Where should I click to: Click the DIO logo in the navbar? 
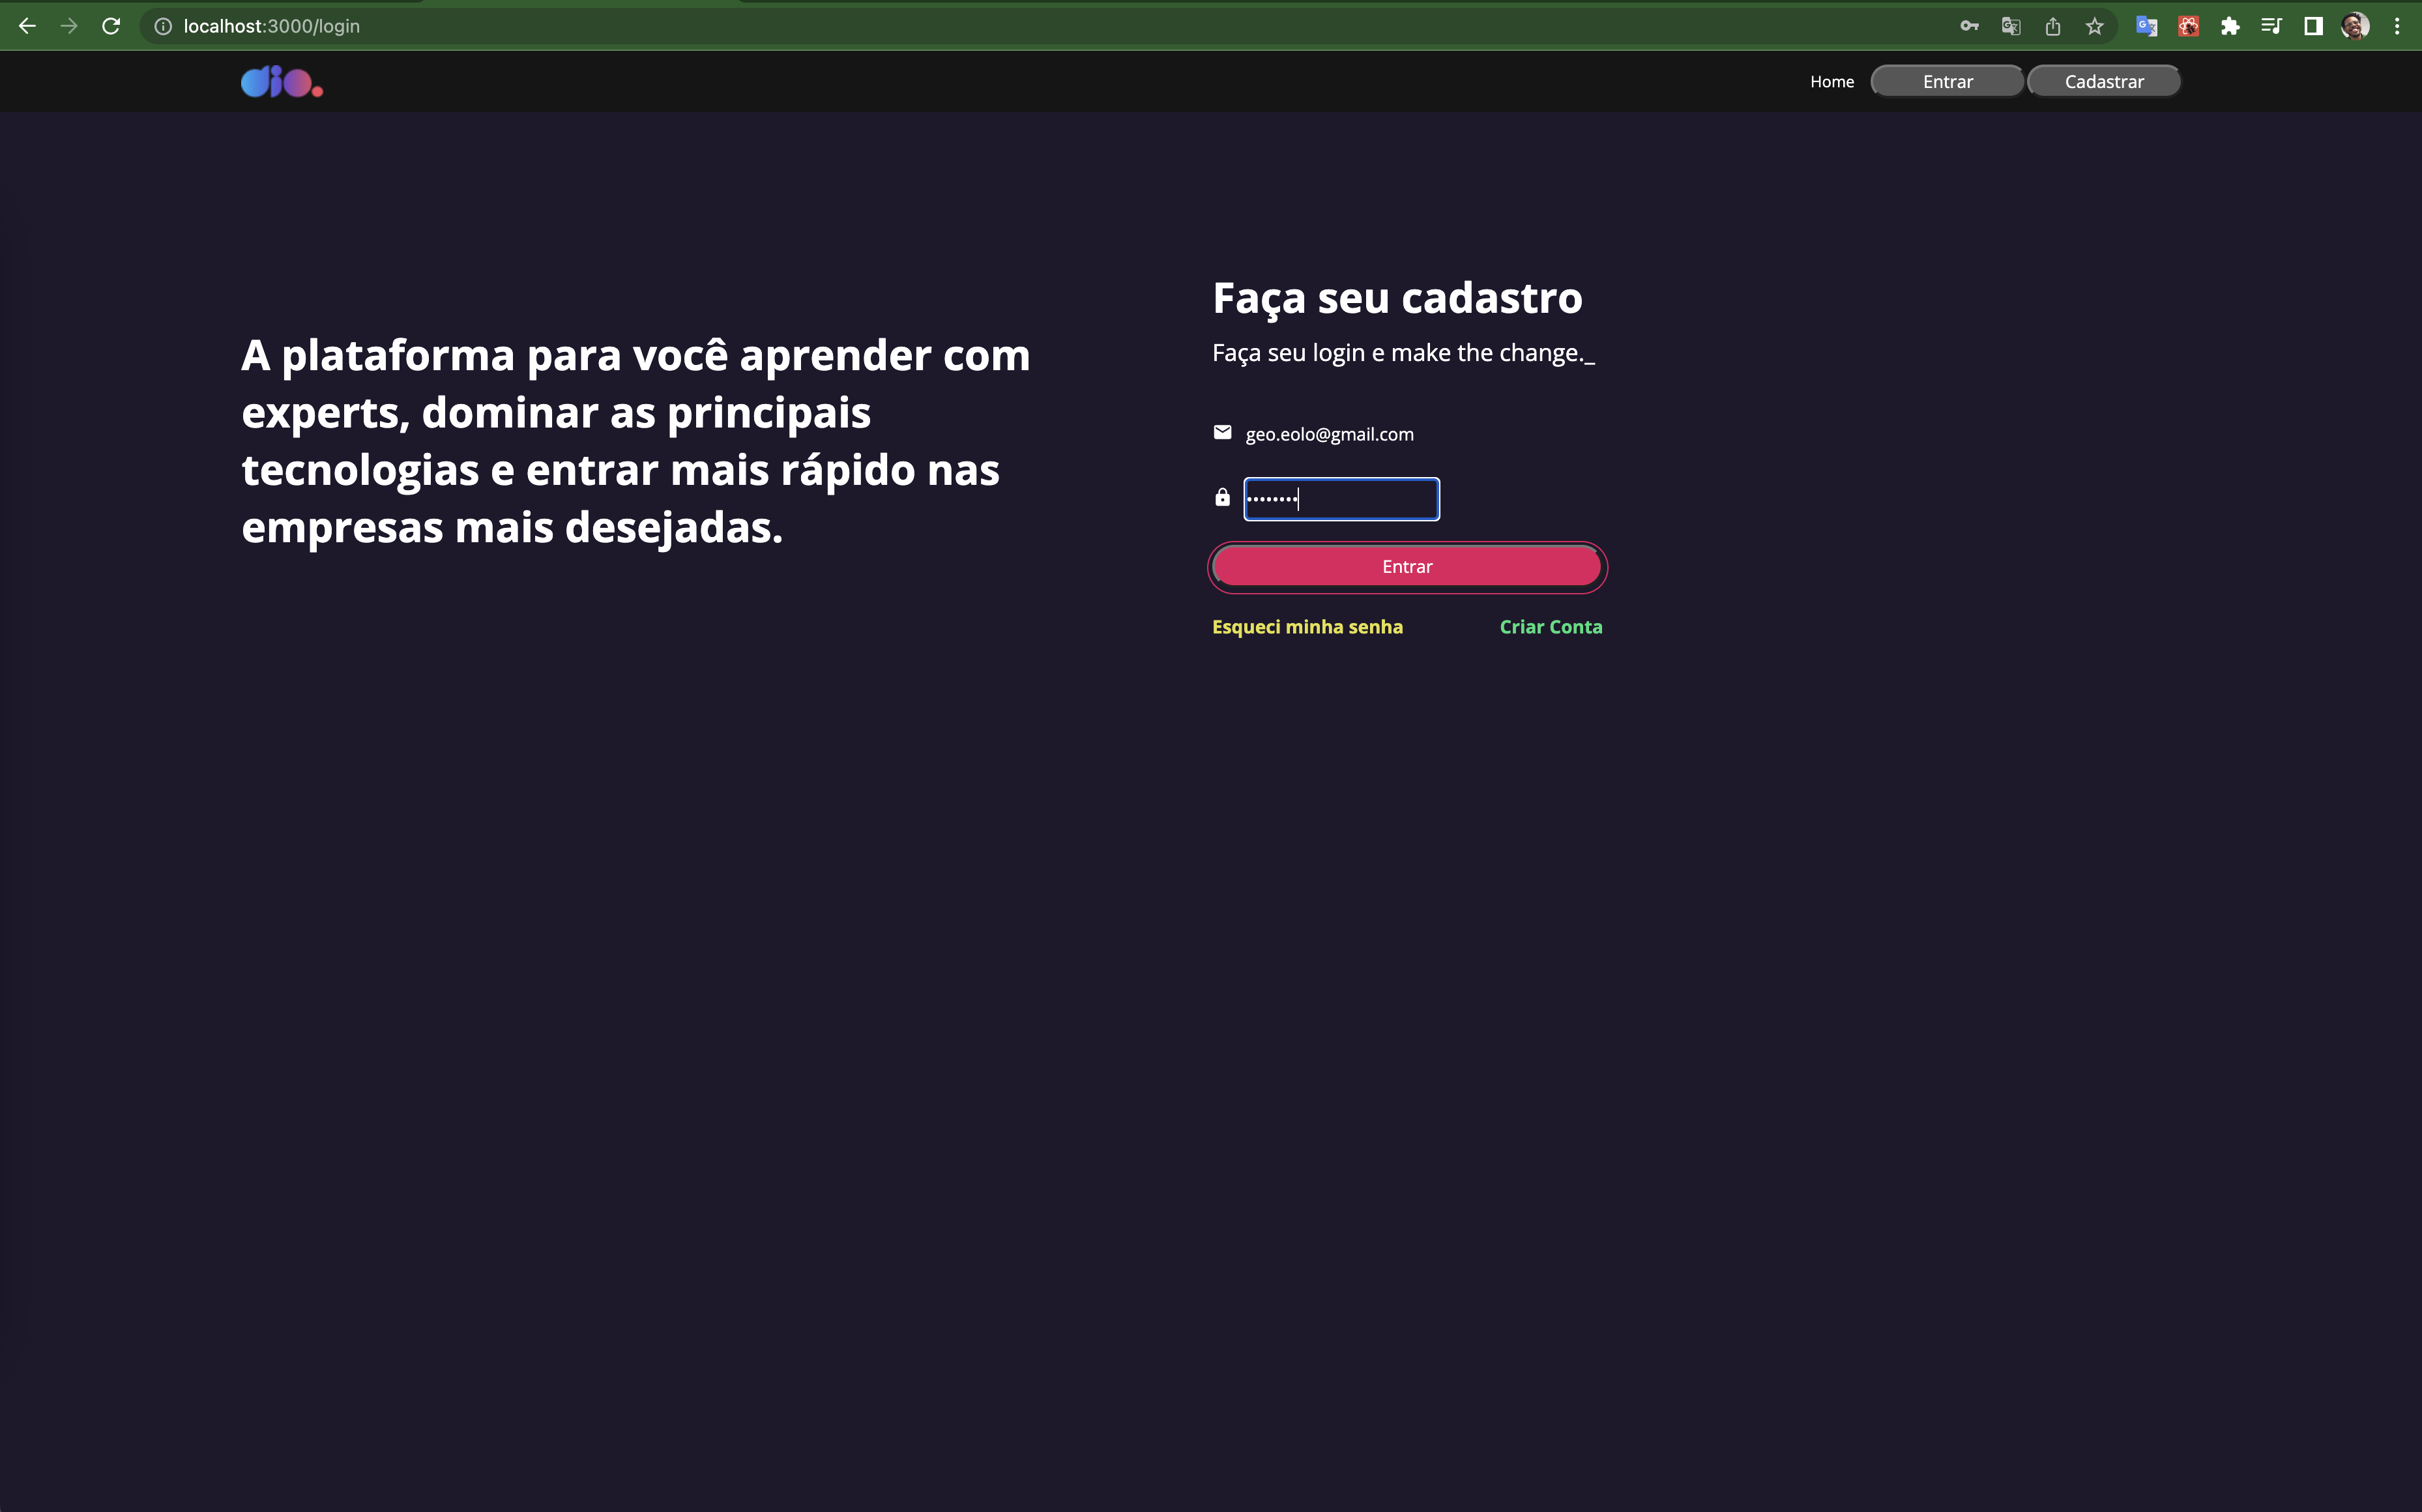(280, 81)
